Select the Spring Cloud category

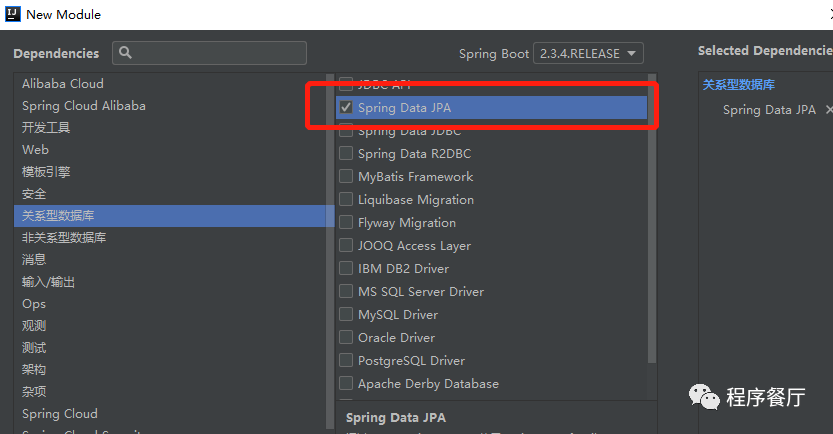click(x=60, y=414)
